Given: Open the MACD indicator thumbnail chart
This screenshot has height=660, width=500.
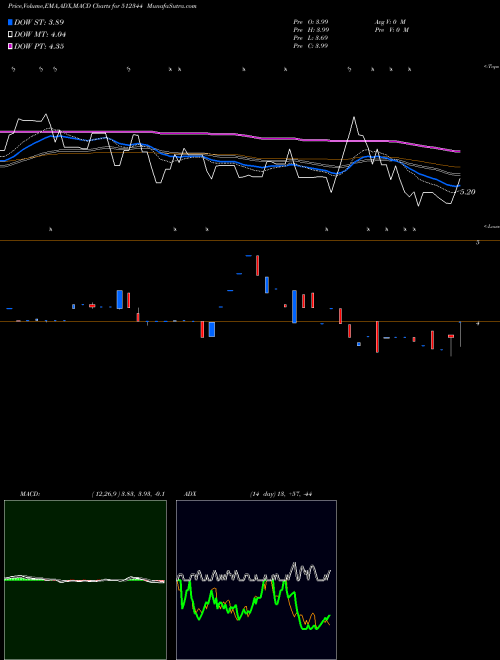Looking at the screenshot, I should point(85,580).
